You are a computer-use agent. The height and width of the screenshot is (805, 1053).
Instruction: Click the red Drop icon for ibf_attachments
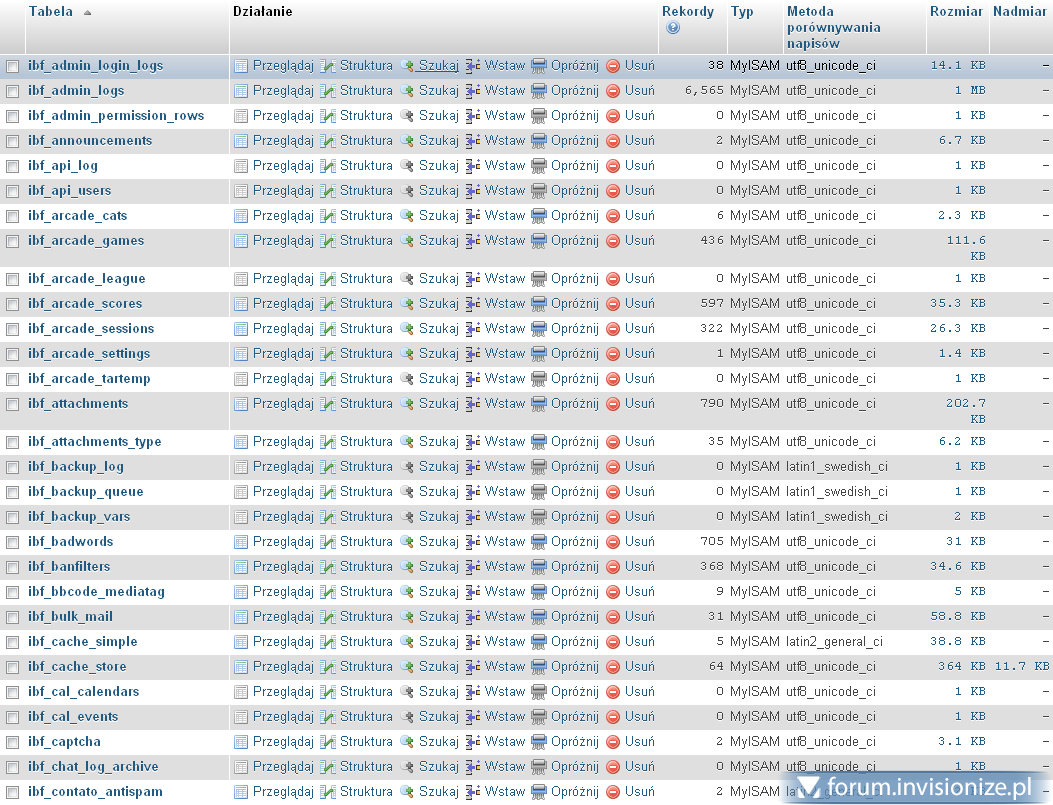click(x=613, y=404)
